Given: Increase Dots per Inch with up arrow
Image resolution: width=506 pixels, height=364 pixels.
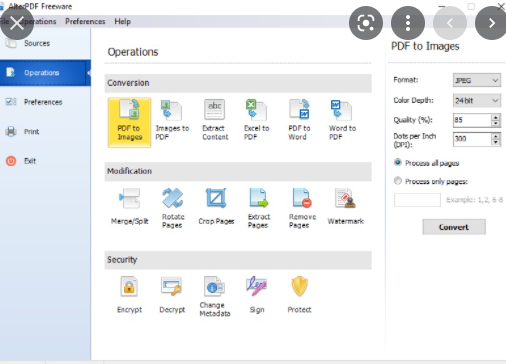Looking at the screenshot, I should tap(496, 136).
